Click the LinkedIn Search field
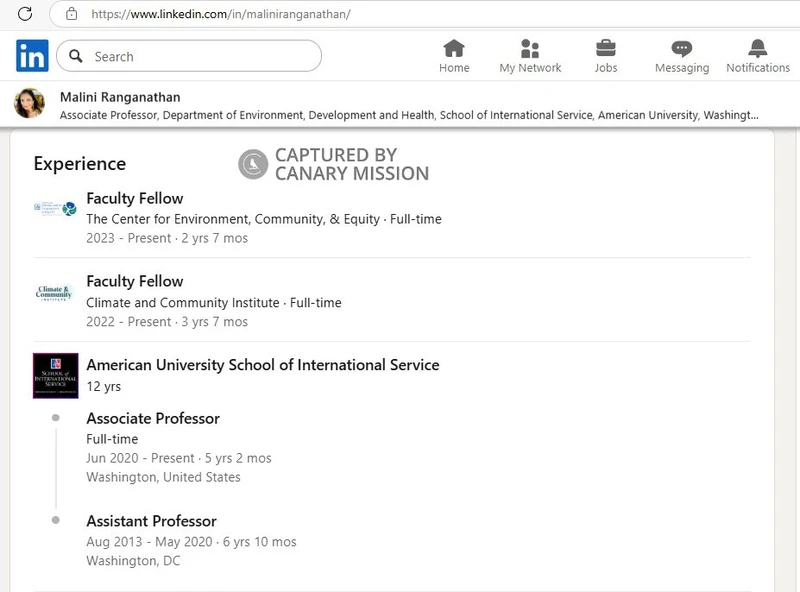 click(189, 56)
